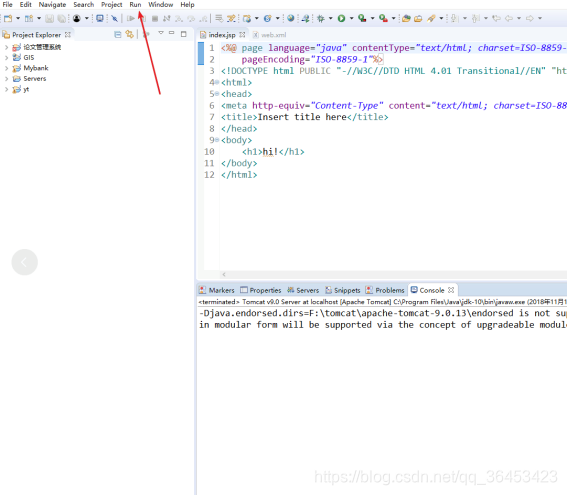
Task: Open the Markers view tab
Action: [x=217, y=290]
